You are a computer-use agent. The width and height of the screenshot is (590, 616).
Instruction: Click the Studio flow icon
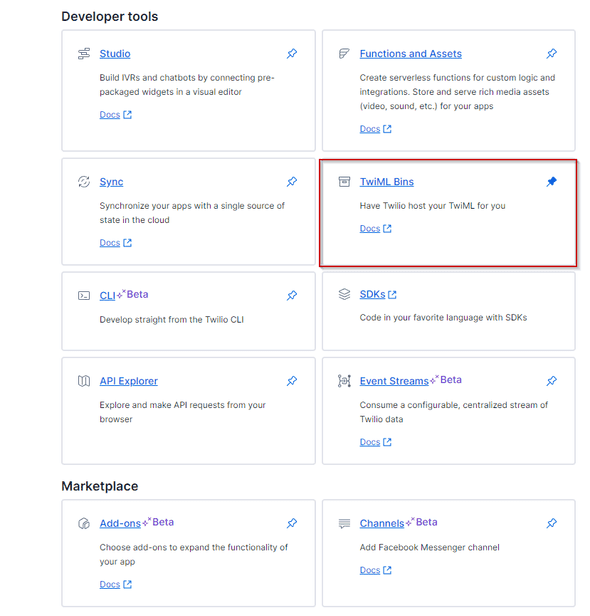(x=84, y=54)
